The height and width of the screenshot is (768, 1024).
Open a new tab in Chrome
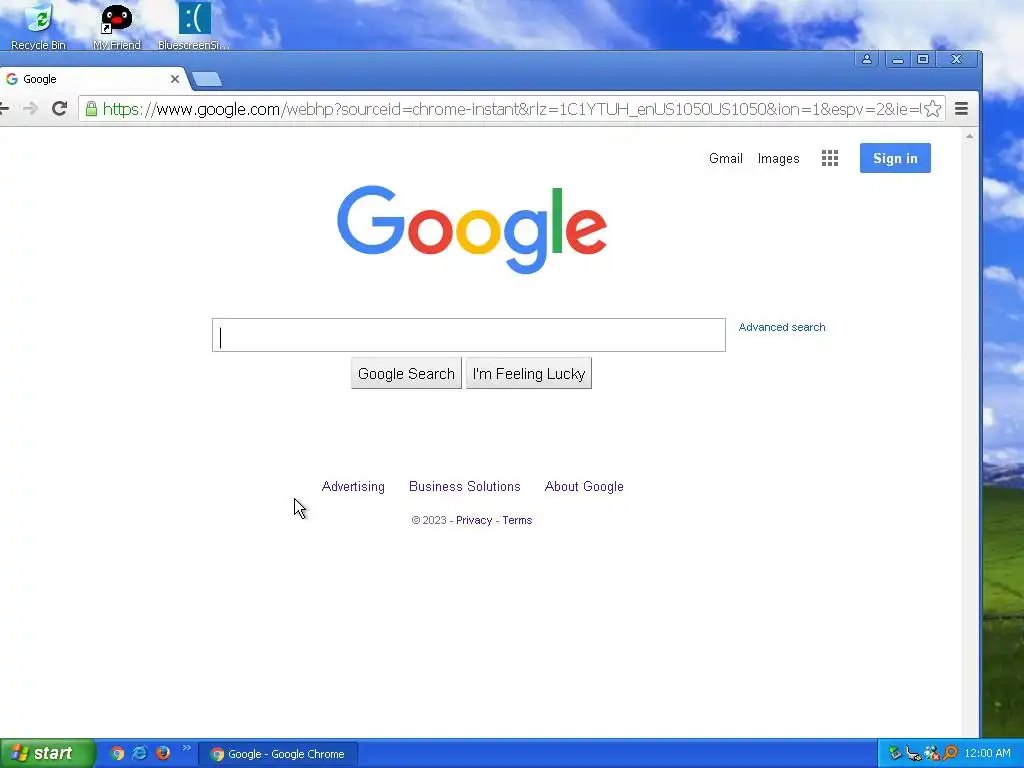tap(207, 79)
